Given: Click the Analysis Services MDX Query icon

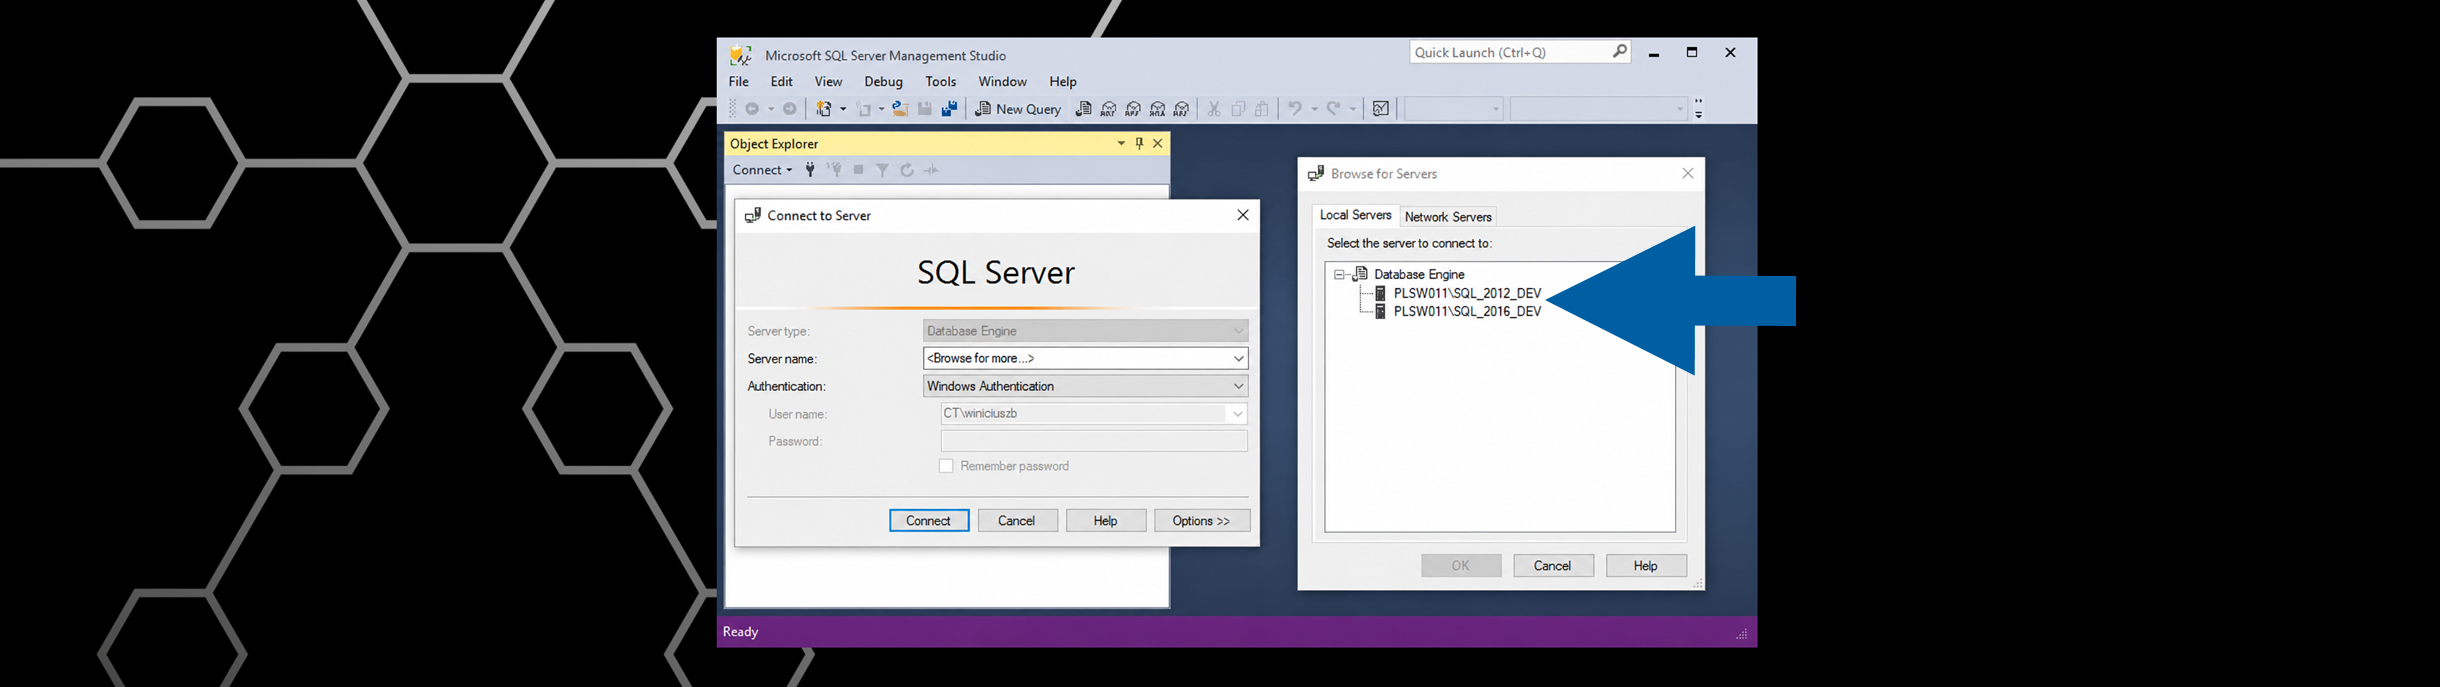Looking at the screenshot, I should tap(1108, 109).
